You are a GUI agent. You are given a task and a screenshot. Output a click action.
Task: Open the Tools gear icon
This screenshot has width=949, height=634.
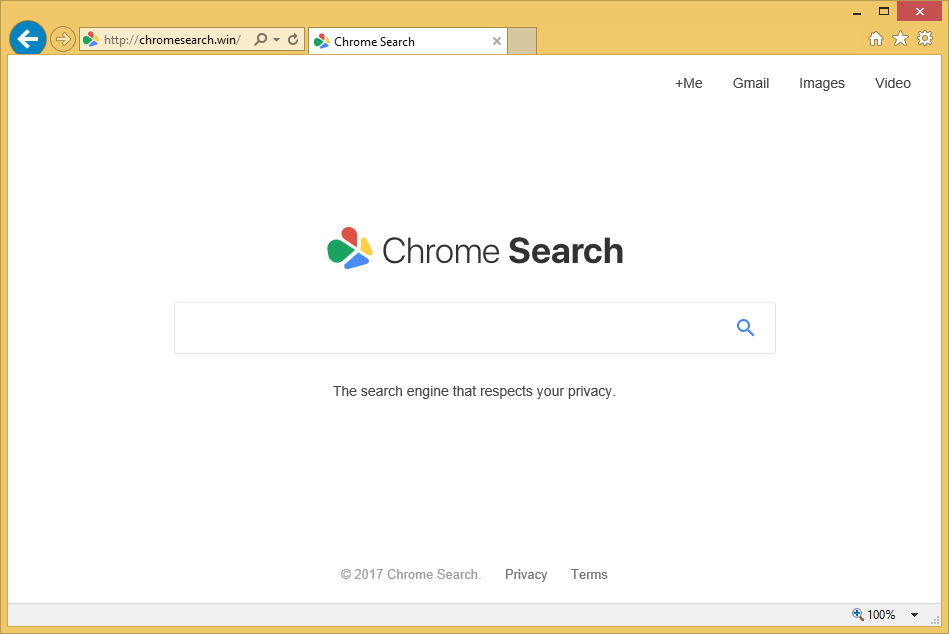[x=925, y=39]
